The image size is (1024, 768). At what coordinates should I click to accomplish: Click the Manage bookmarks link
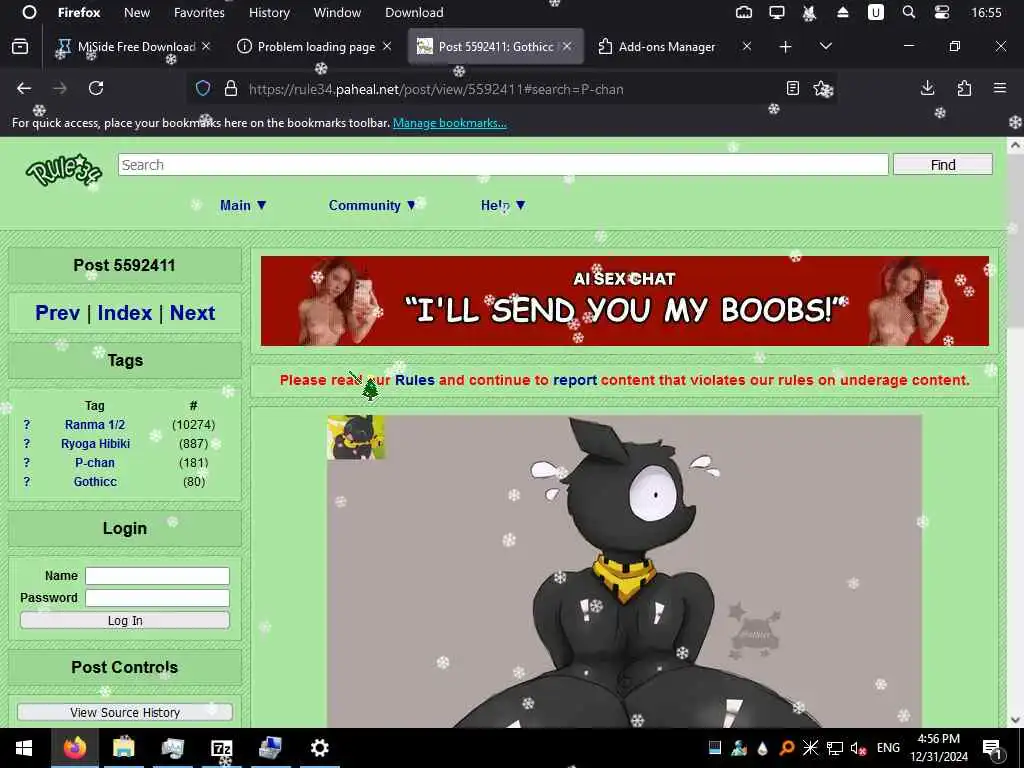pyautogui.click(x=449, y=123)
